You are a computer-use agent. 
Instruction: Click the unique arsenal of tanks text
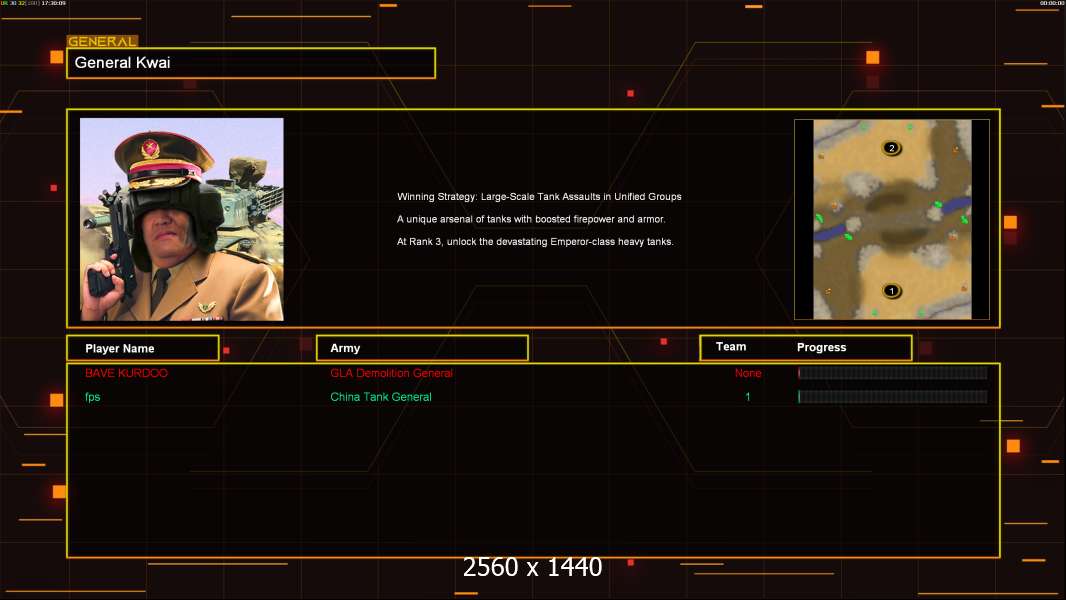pos(531,219)
